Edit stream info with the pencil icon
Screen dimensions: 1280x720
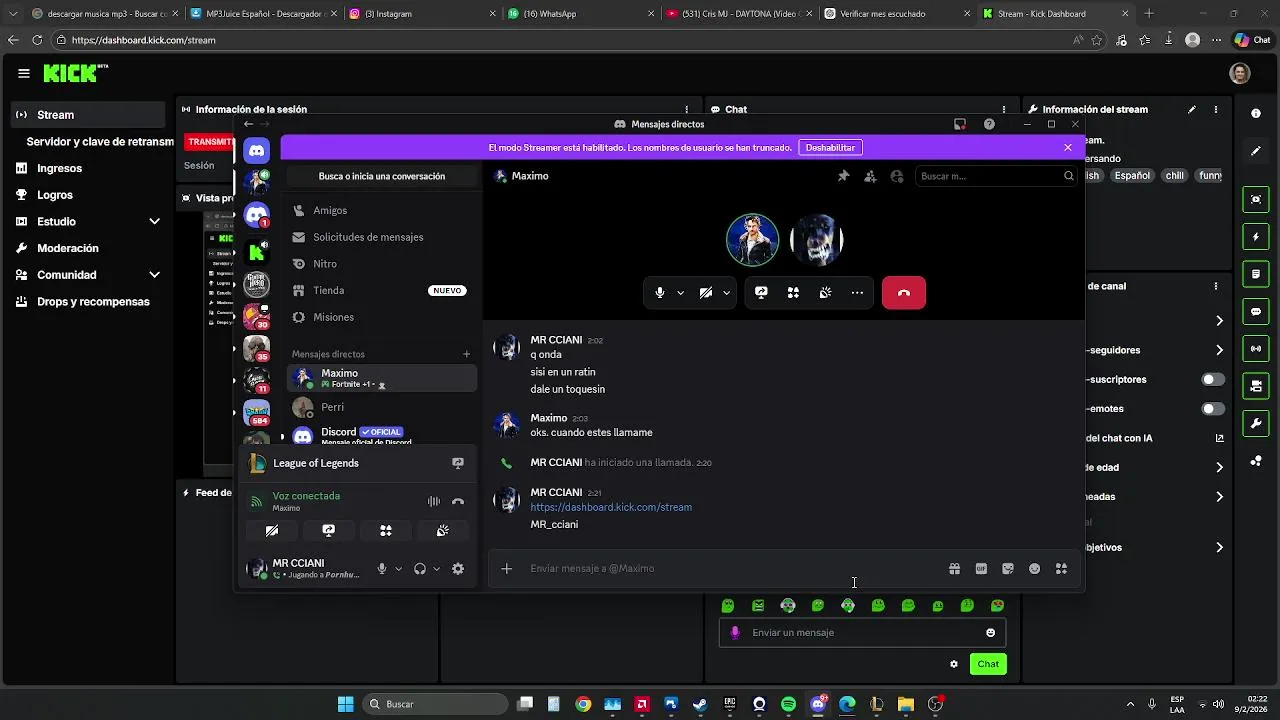pos(1191,109)
